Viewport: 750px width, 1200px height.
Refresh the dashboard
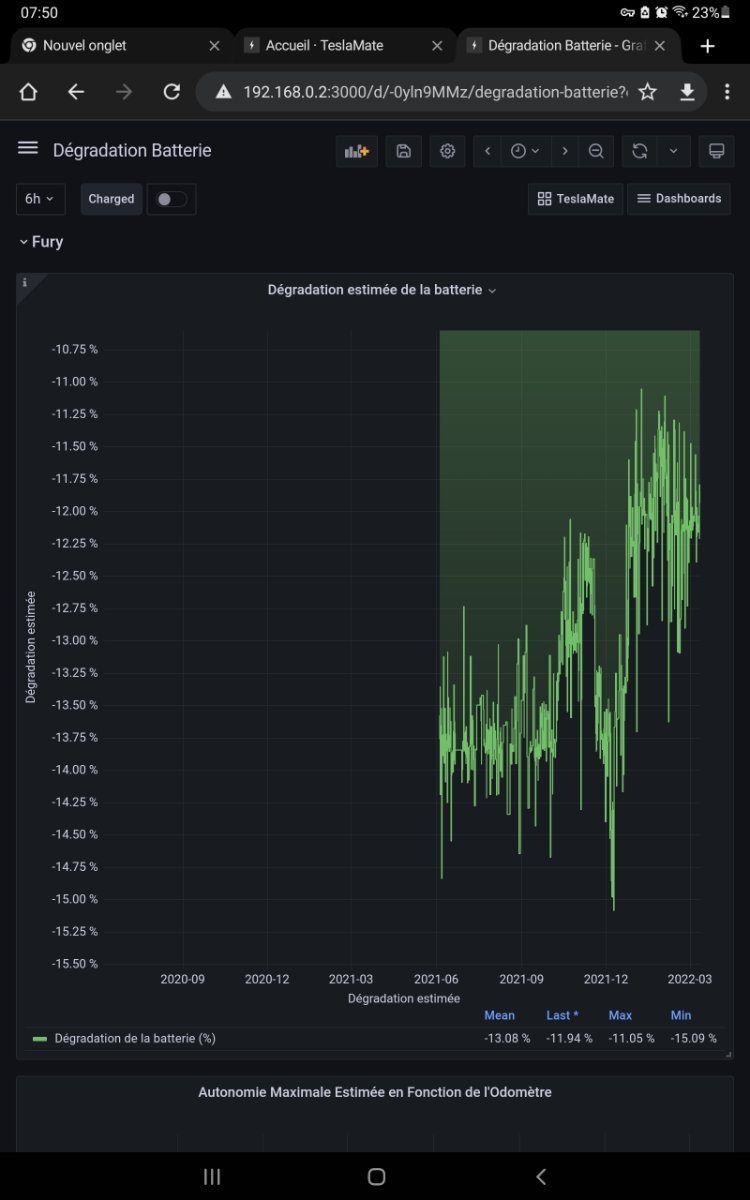point(640,151)
